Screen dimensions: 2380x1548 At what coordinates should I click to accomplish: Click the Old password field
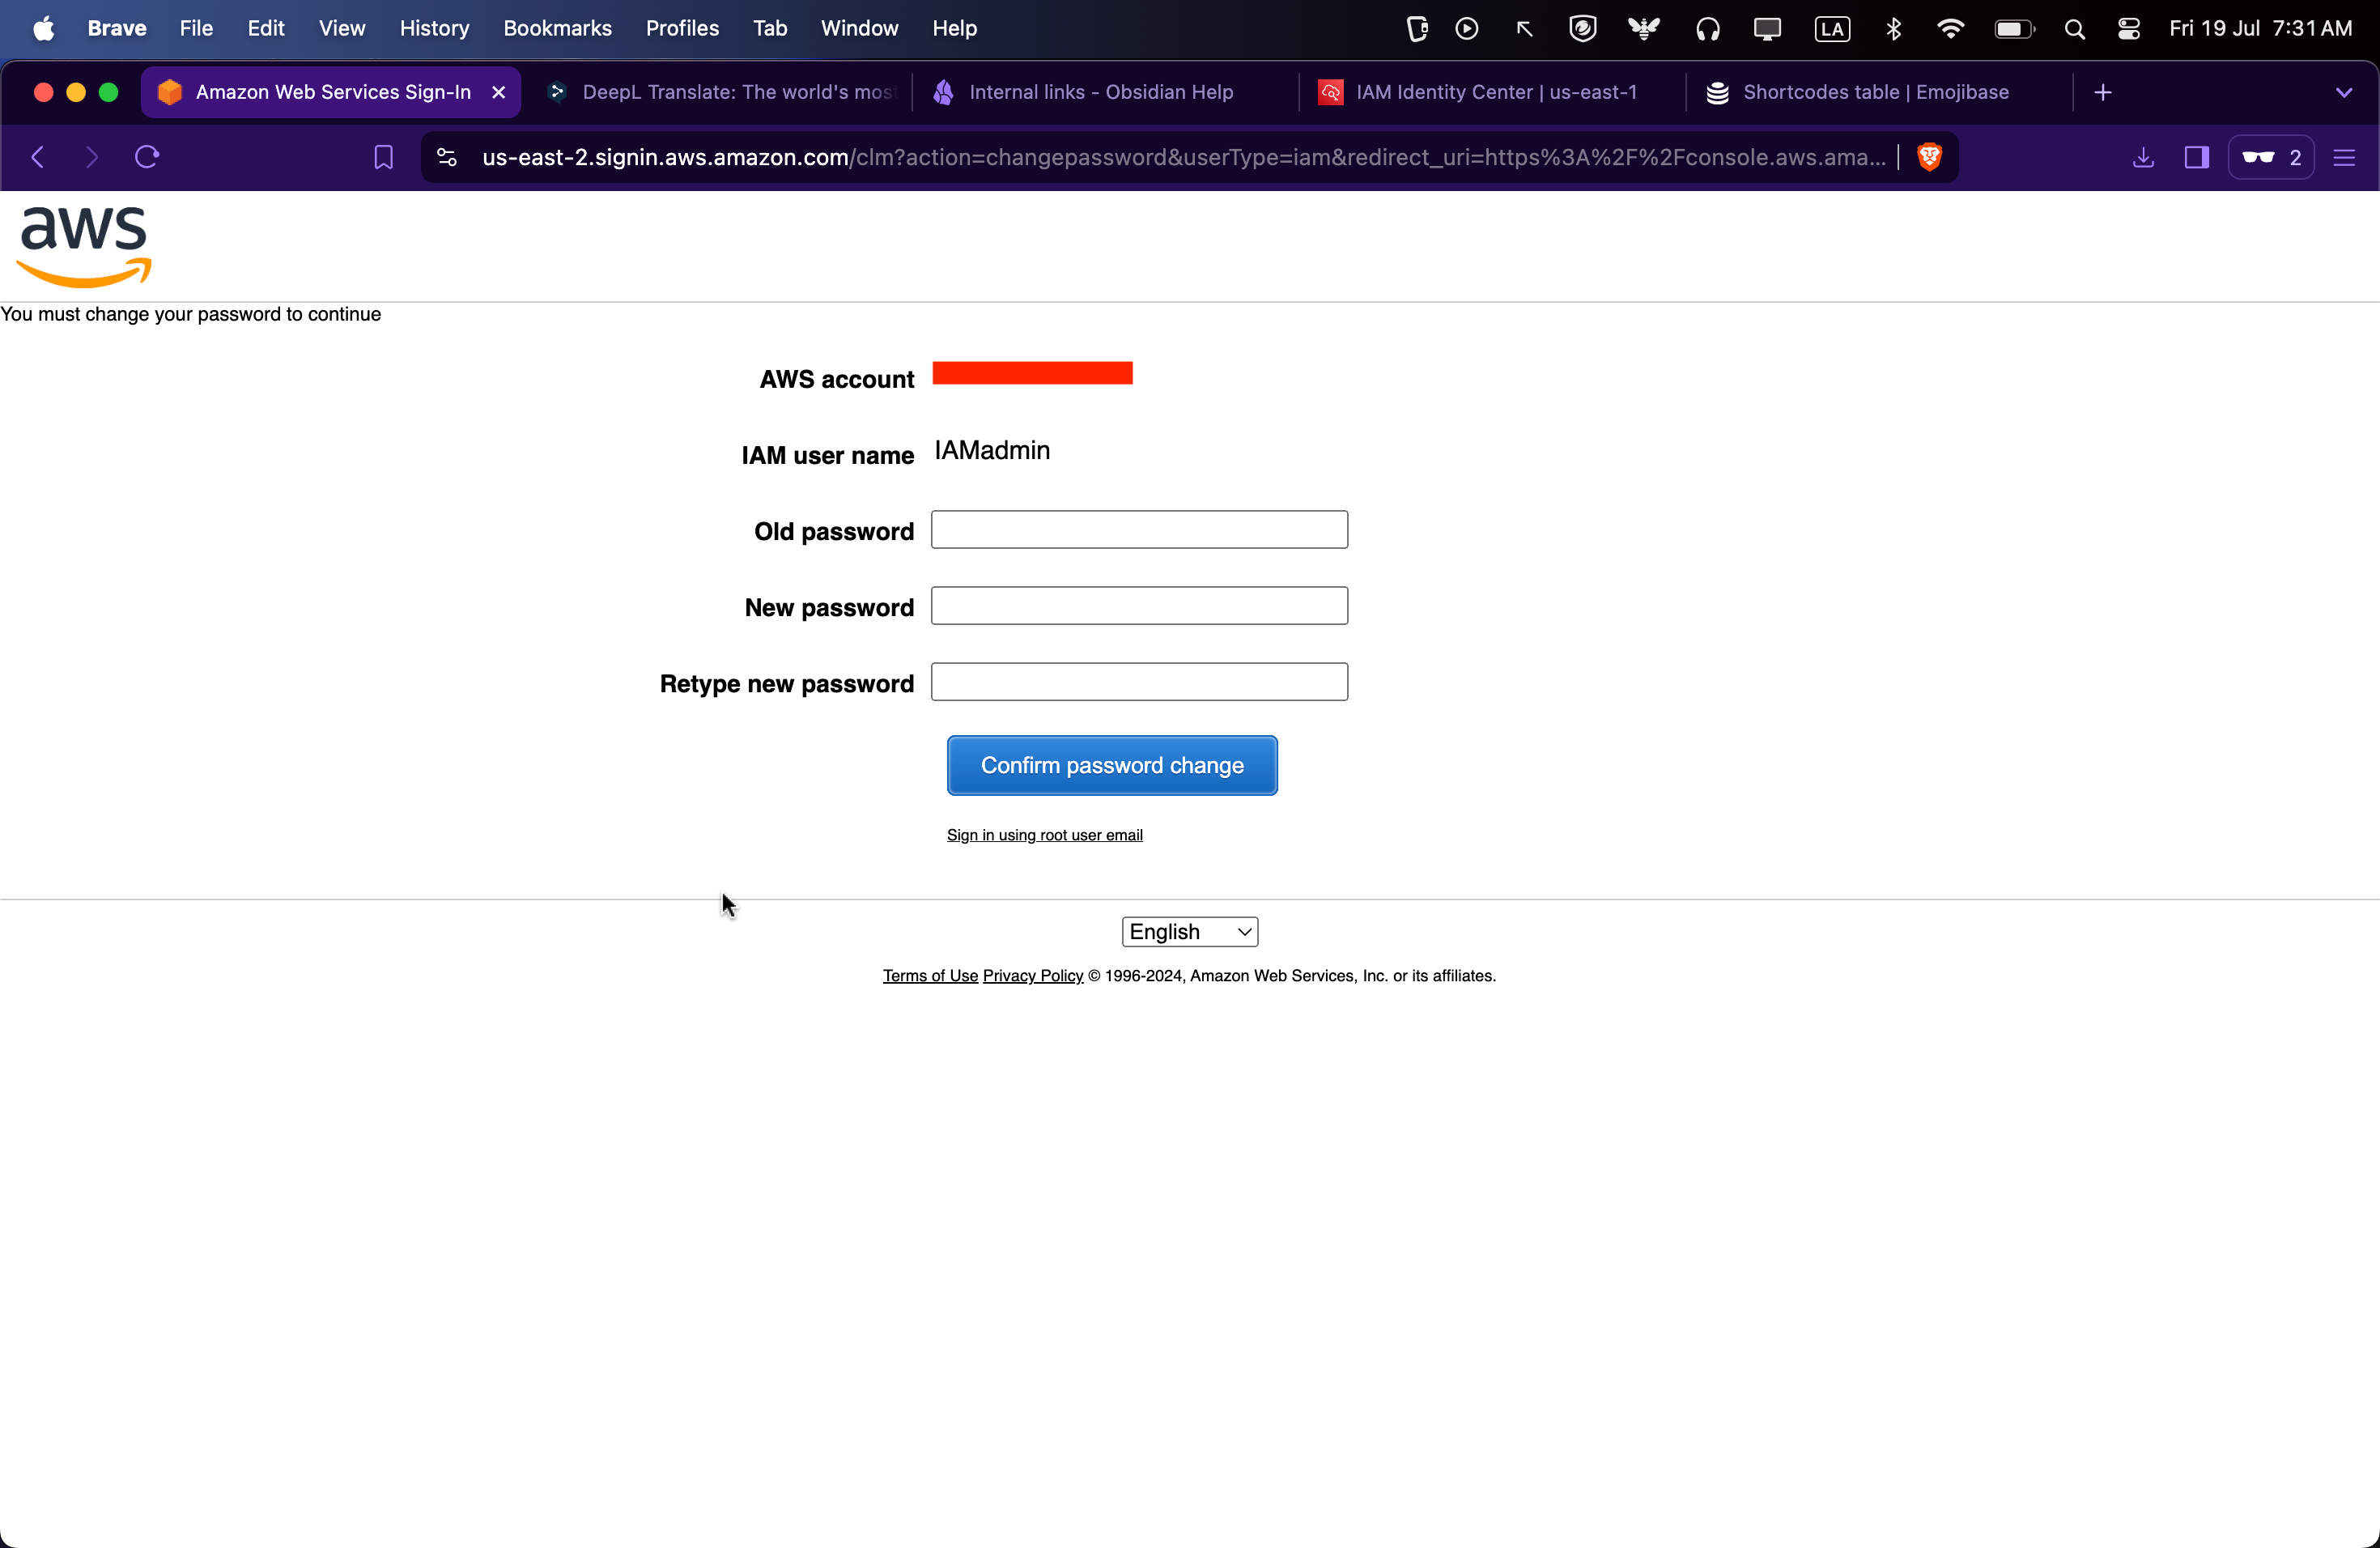coord(1139,529)
